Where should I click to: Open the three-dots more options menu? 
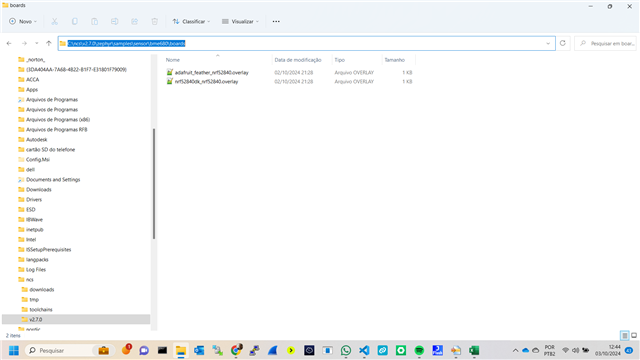pos(276,21)
